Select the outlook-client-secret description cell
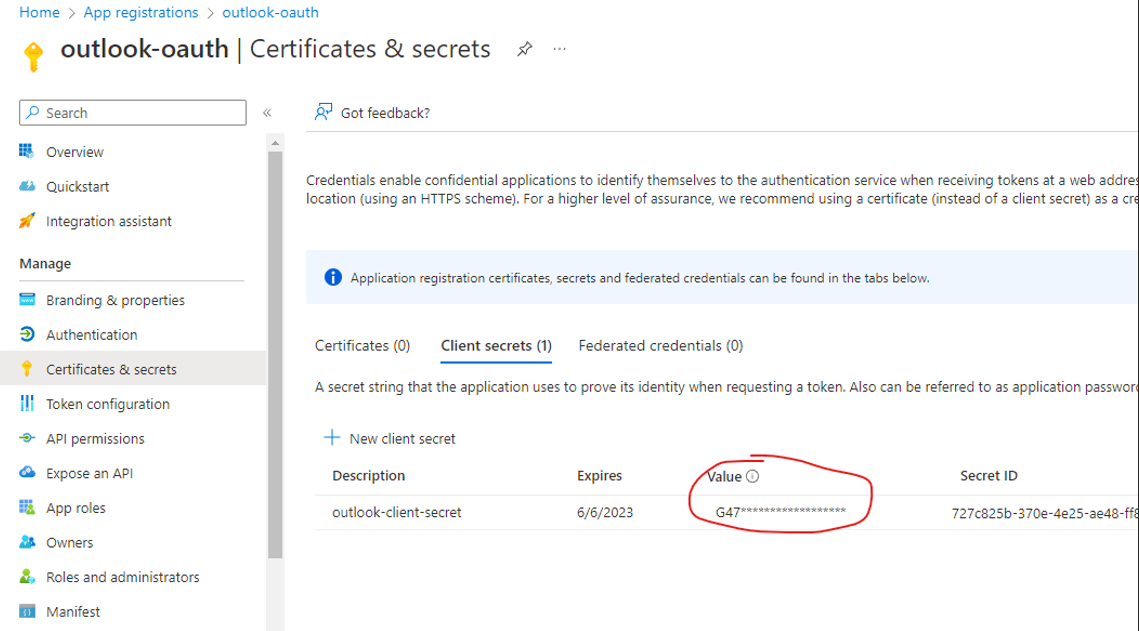The image size is (1139, 631). (397, 512)
